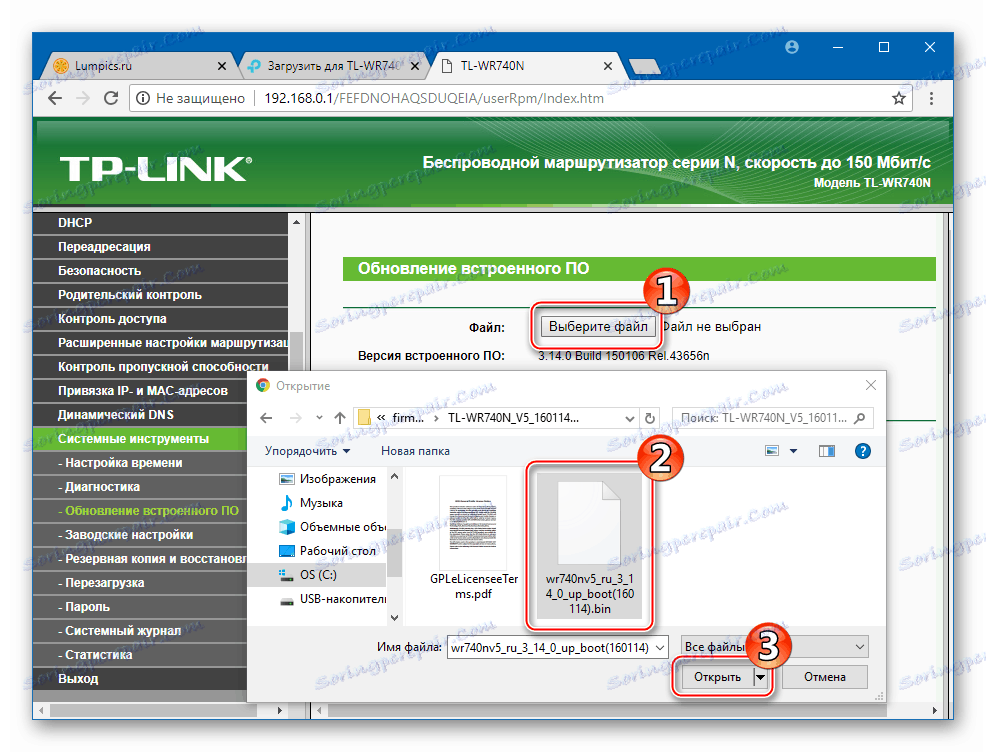
Task: Open the Безопасность menu item
Action: click(160, 270)
